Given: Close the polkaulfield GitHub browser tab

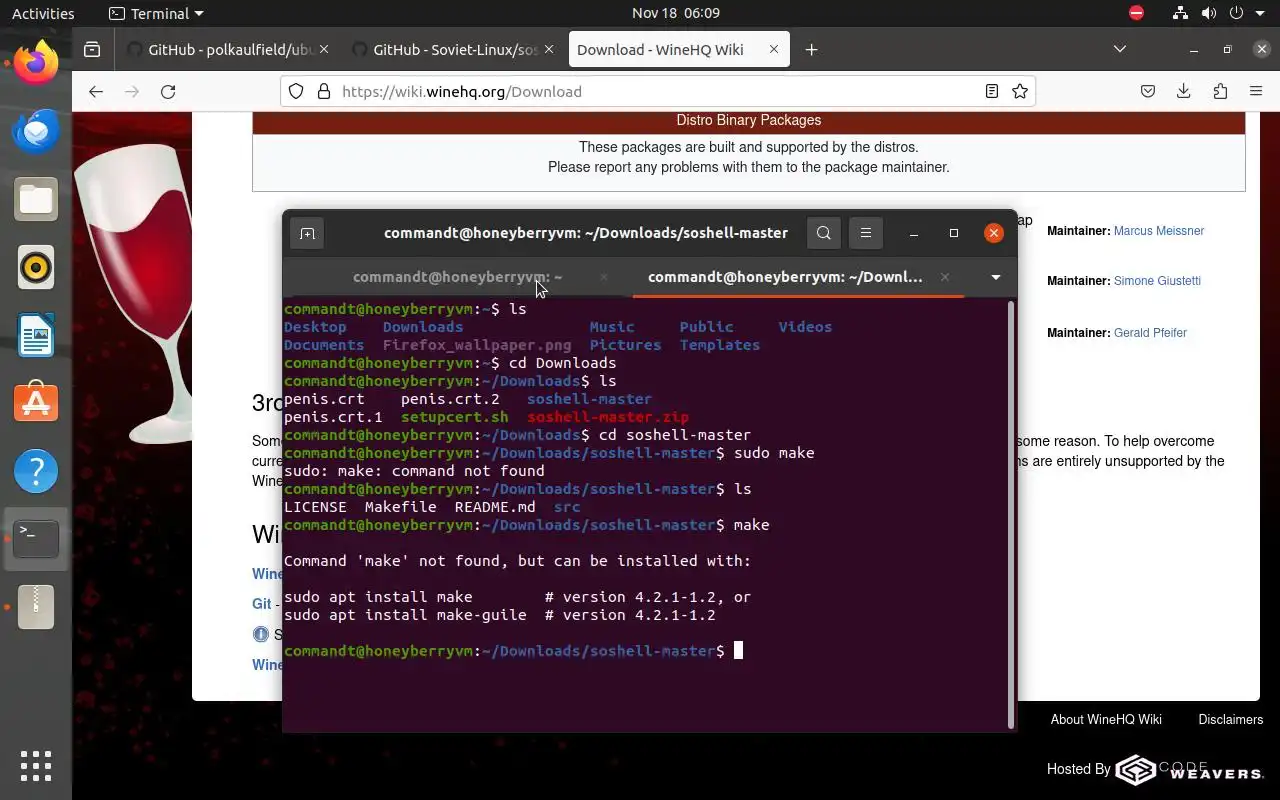Looking at the screenshot, I should pyautogui.click(x=323, y=49).
